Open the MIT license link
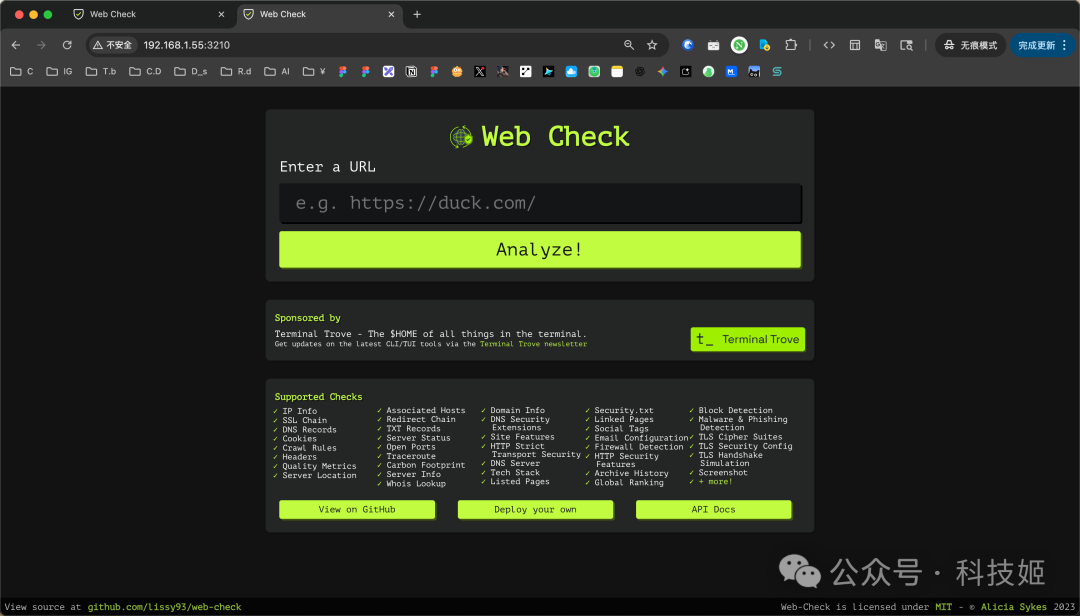The image size is (1080, 616). pos(943,607)
